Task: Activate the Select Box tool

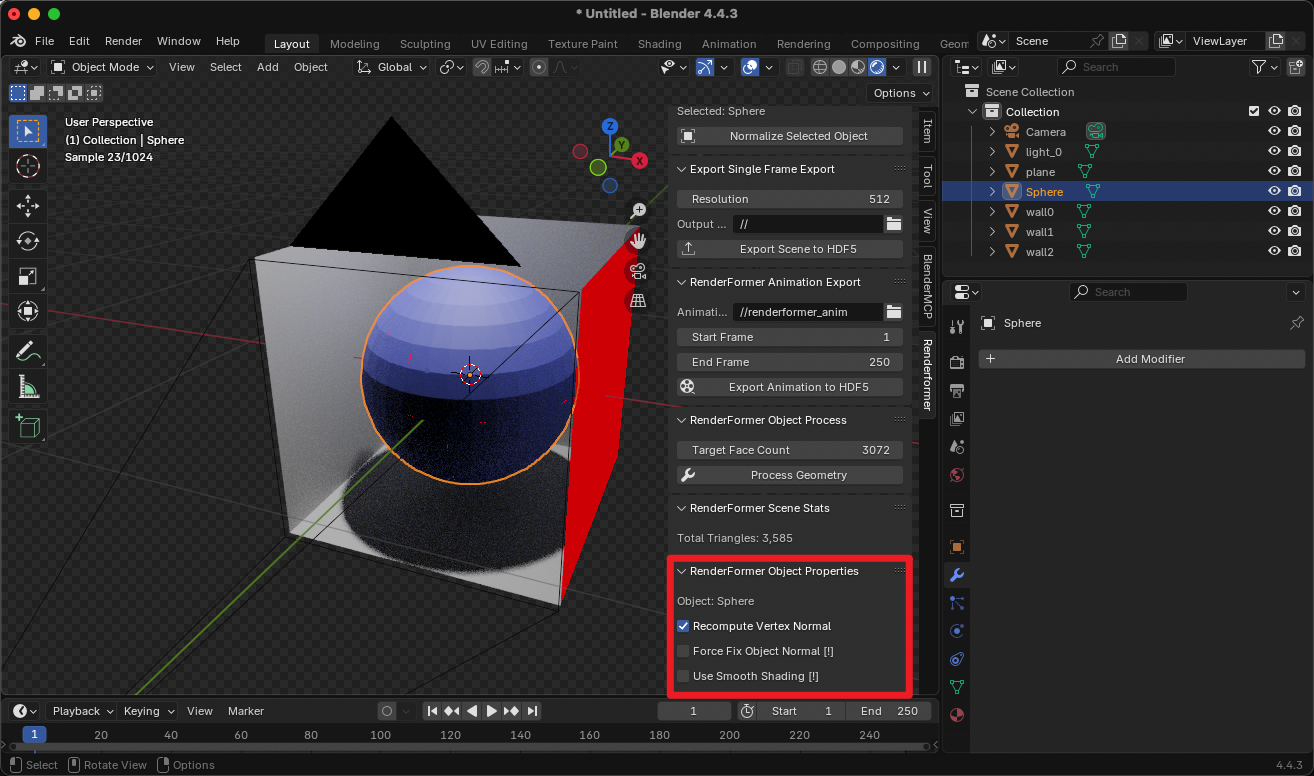Action: (x=28, y=131)
